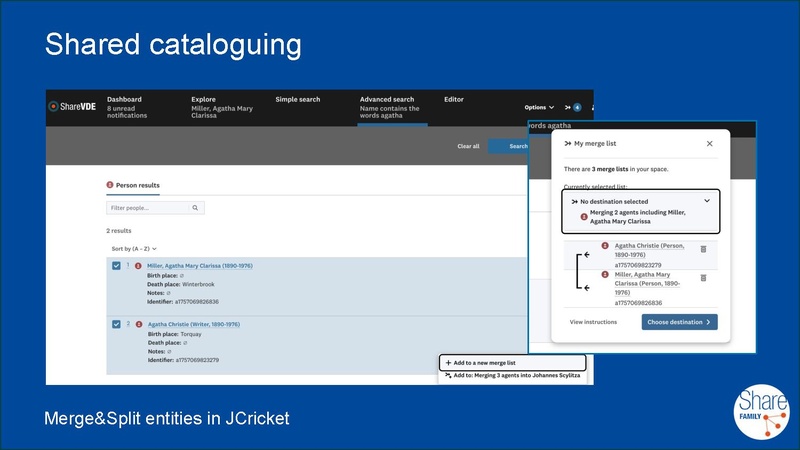Expand the currently selected merge list dropdown
Image resolution: width=800 pixels, height=450 pixels.
(707, 201)
